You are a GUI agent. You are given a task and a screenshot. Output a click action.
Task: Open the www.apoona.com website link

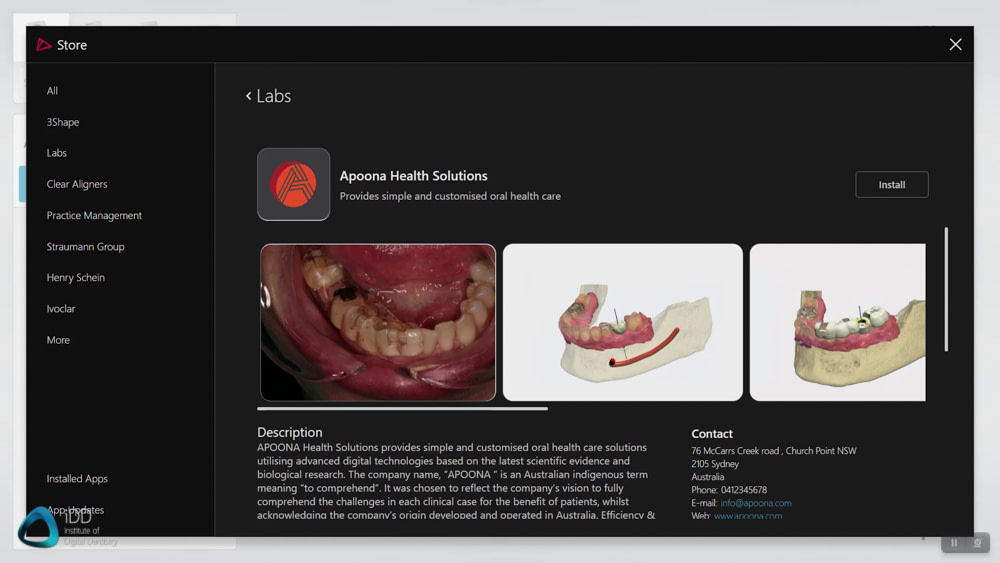tap(747, 516)
